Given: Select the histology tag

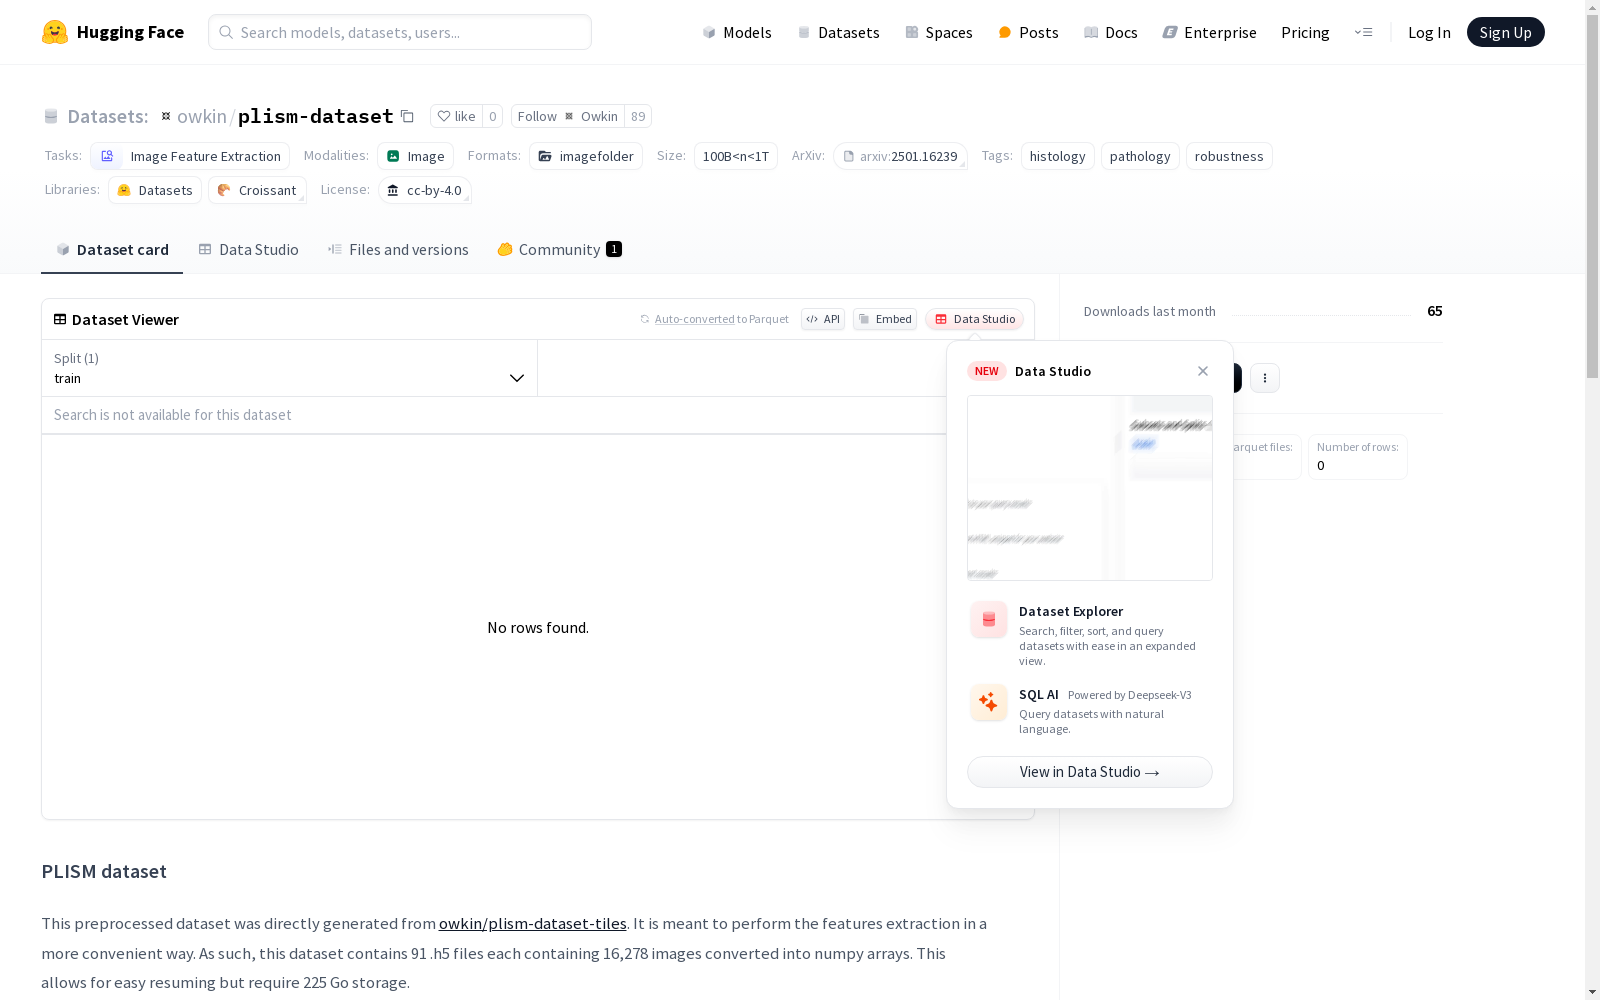Looking at the screenshot, I should (1058, 156).
